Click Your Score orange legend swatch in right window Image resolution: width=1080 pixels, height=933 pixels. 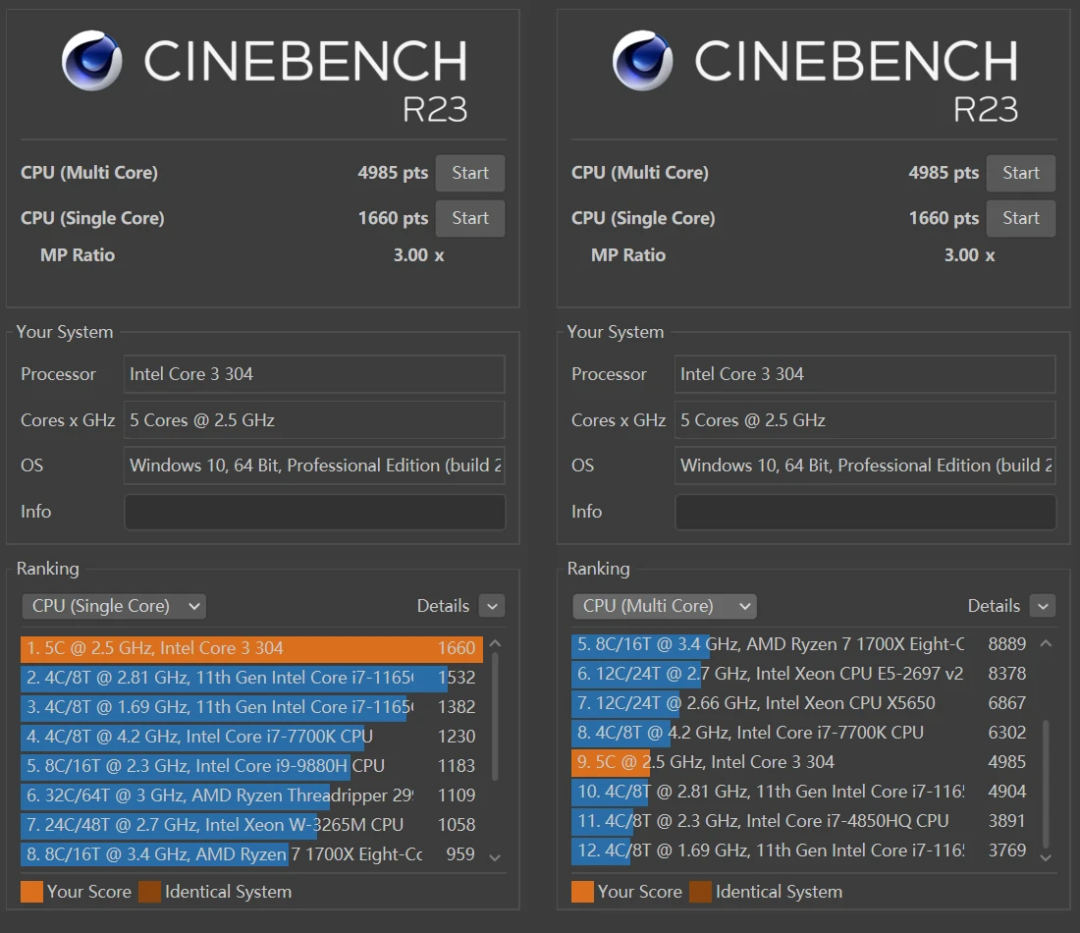(583, 892)
